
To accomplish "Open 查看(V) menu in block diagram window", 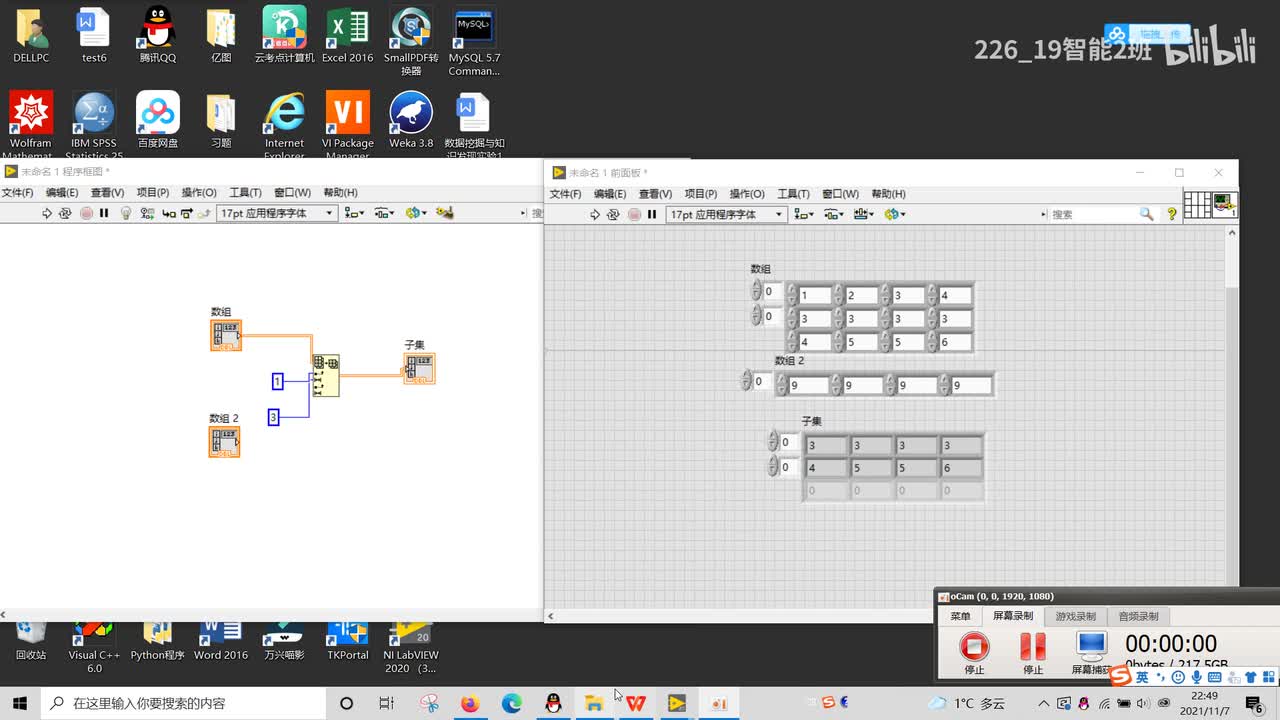I will click(x=107, y=193).
